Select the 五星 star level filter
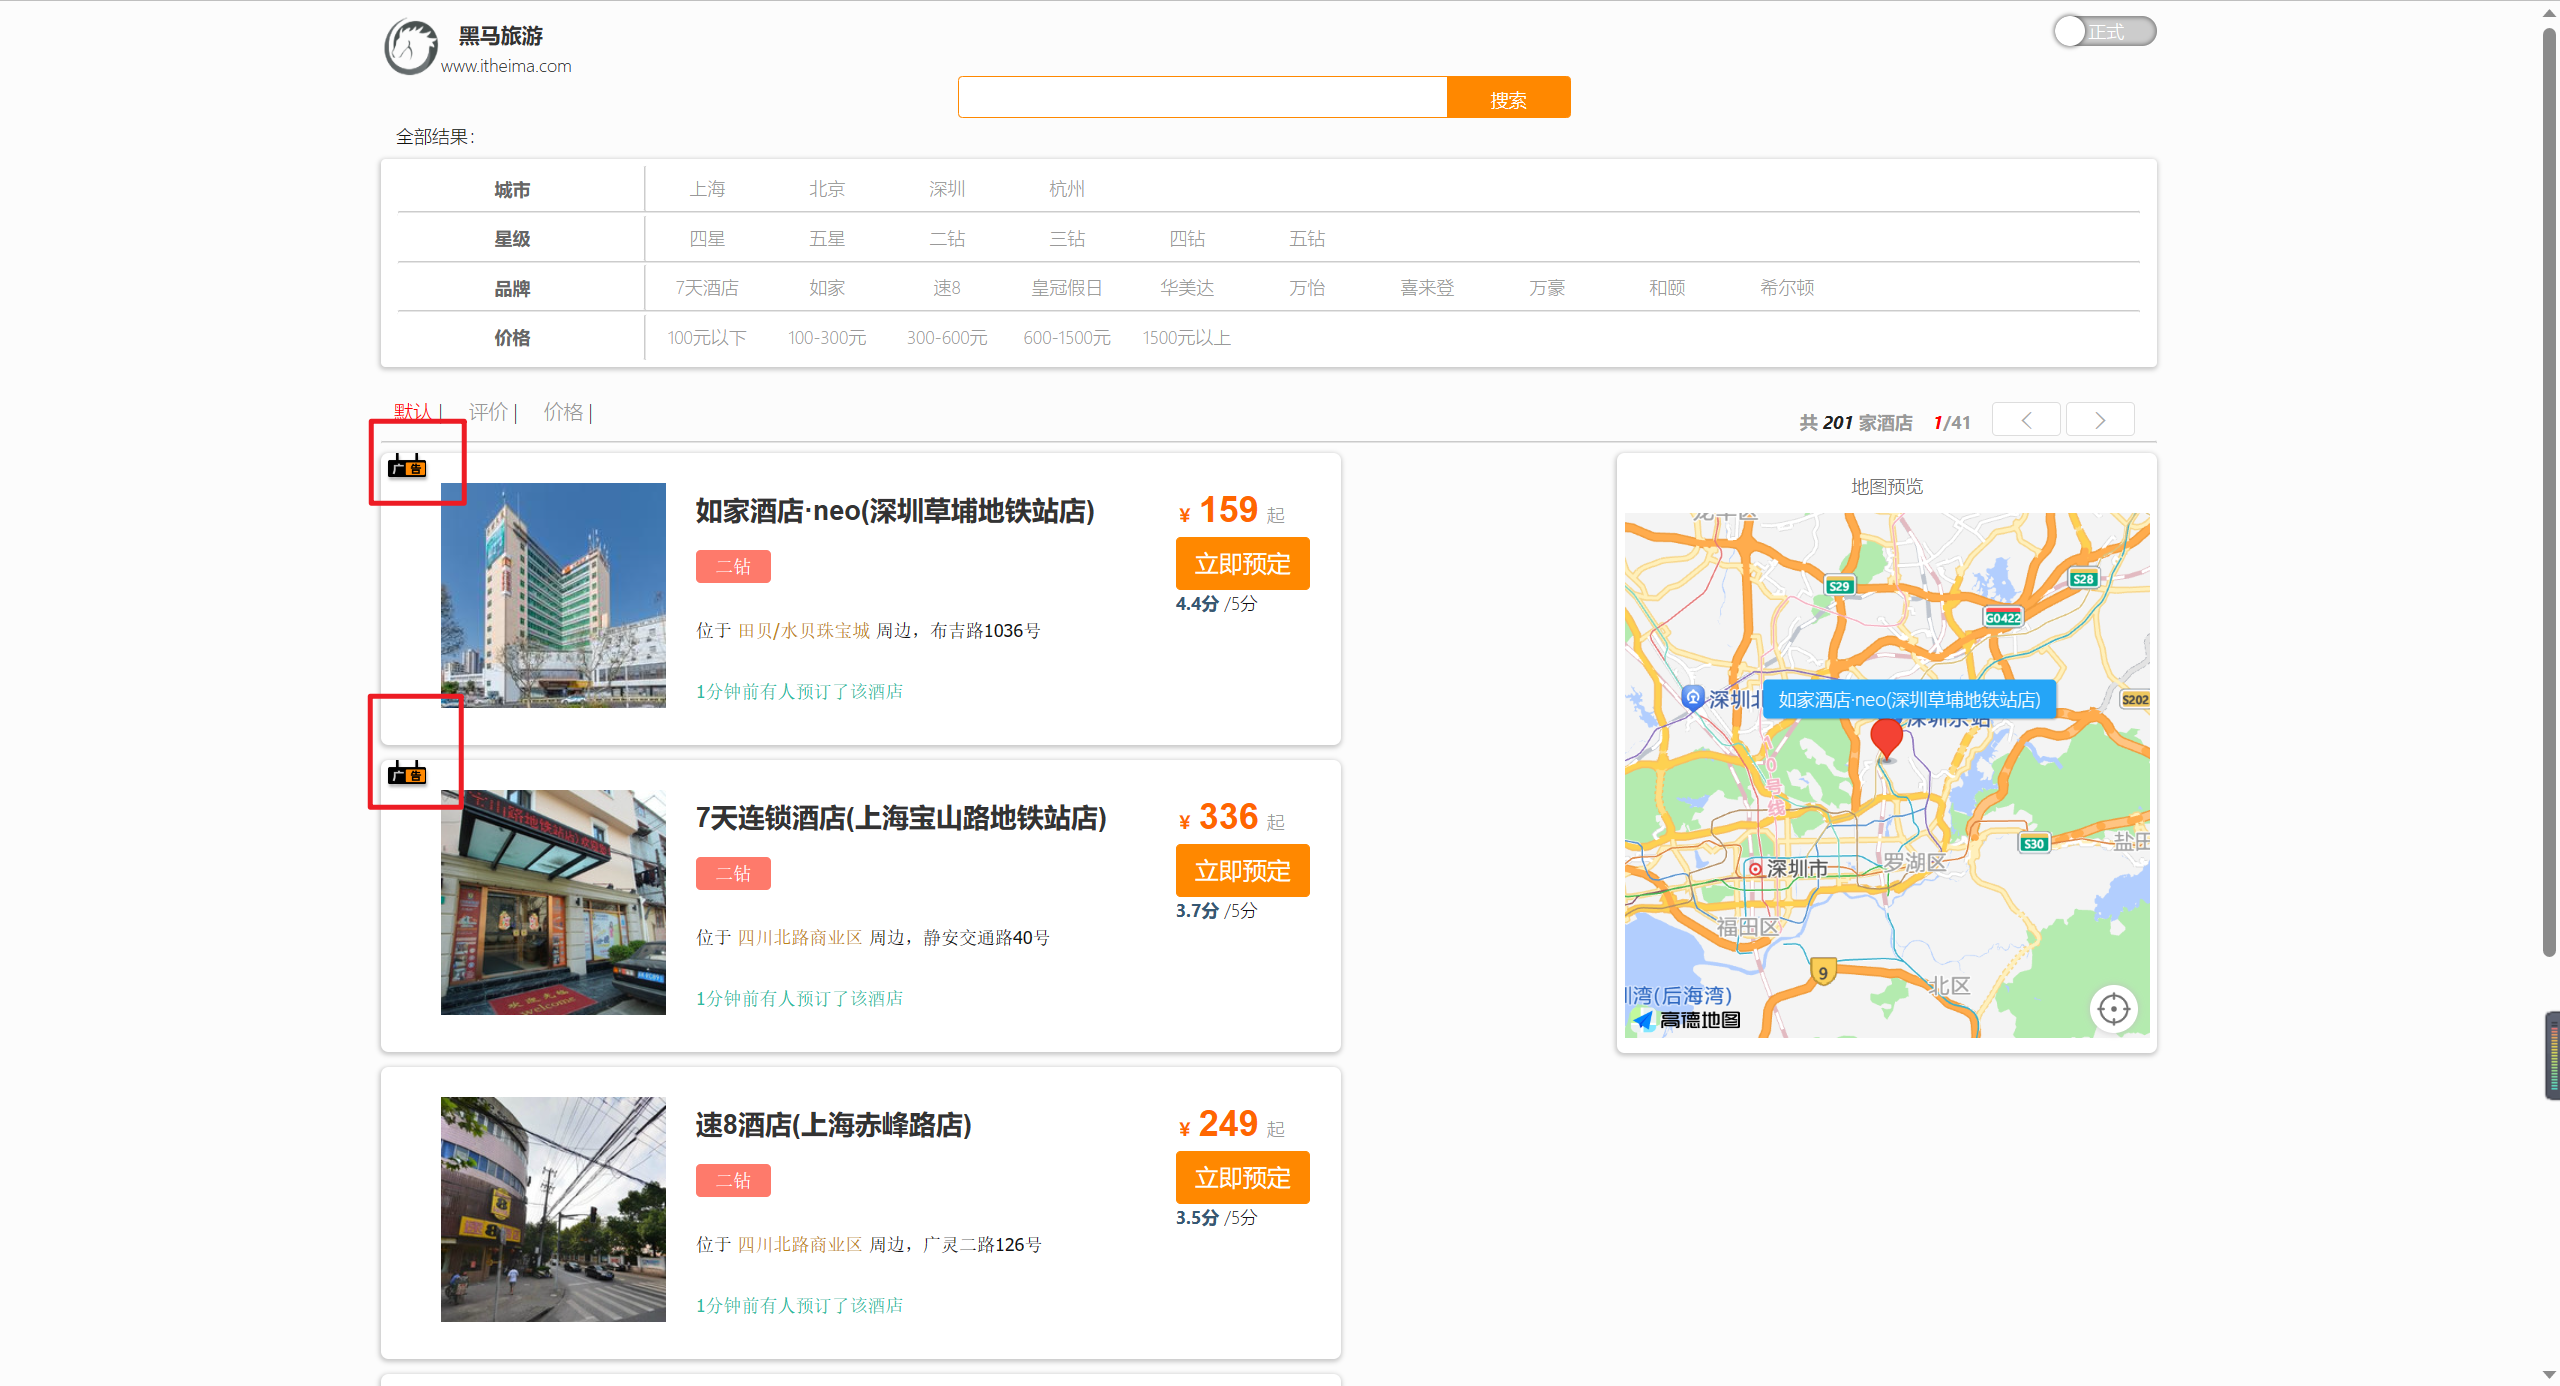Image resolution: width=2560 pixels, height=1386 pixels. [x=827, y=239]
